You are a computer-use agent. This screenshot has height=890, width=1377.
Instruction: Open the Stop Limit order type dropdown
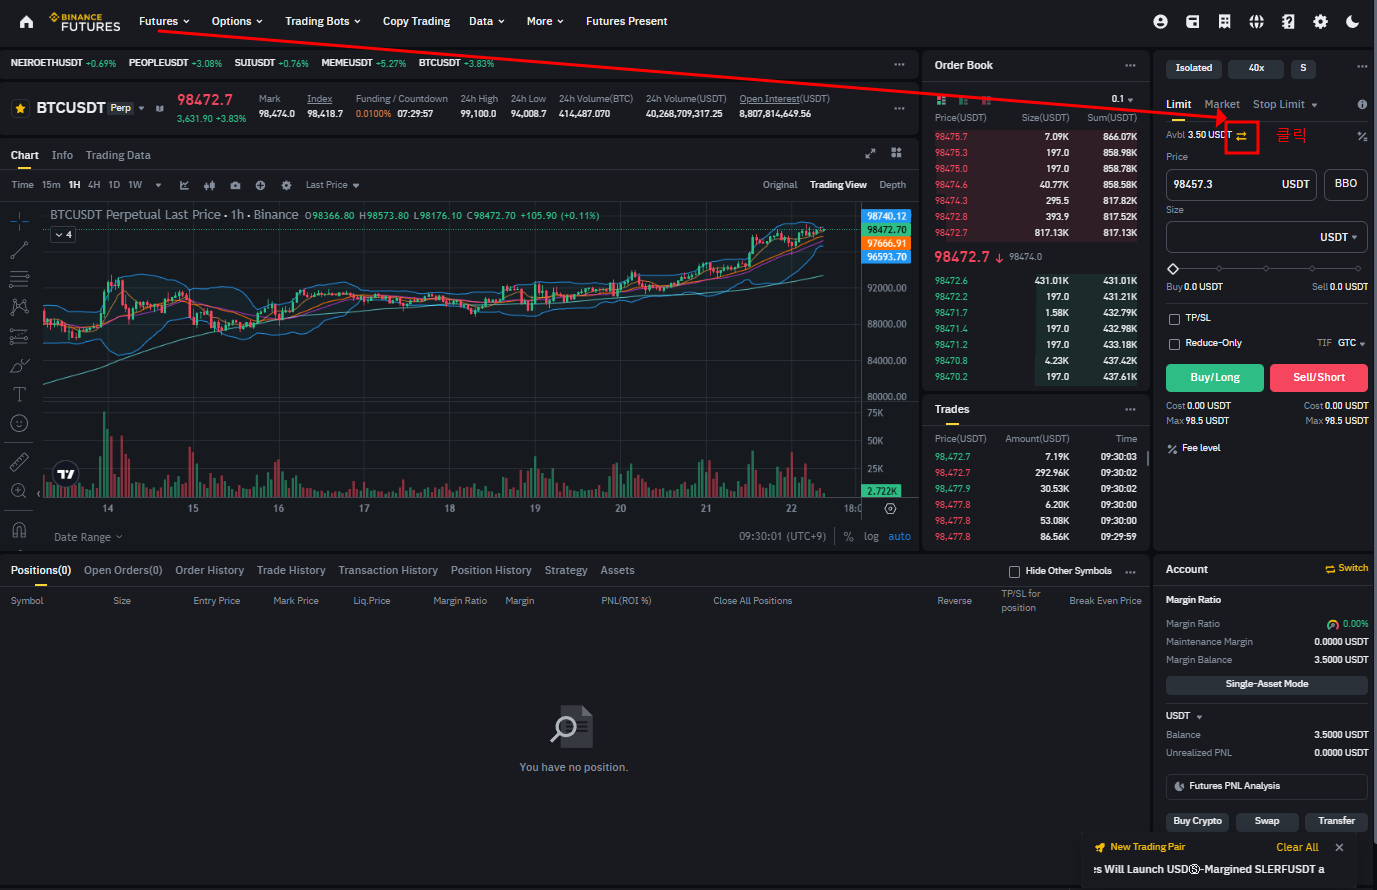pos(1285,104)
